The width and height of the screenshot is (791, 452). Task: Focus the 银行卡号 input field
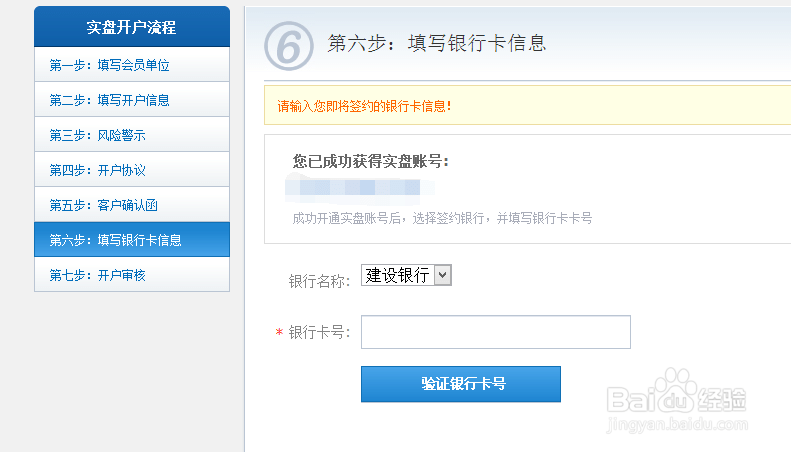point(495,332)
